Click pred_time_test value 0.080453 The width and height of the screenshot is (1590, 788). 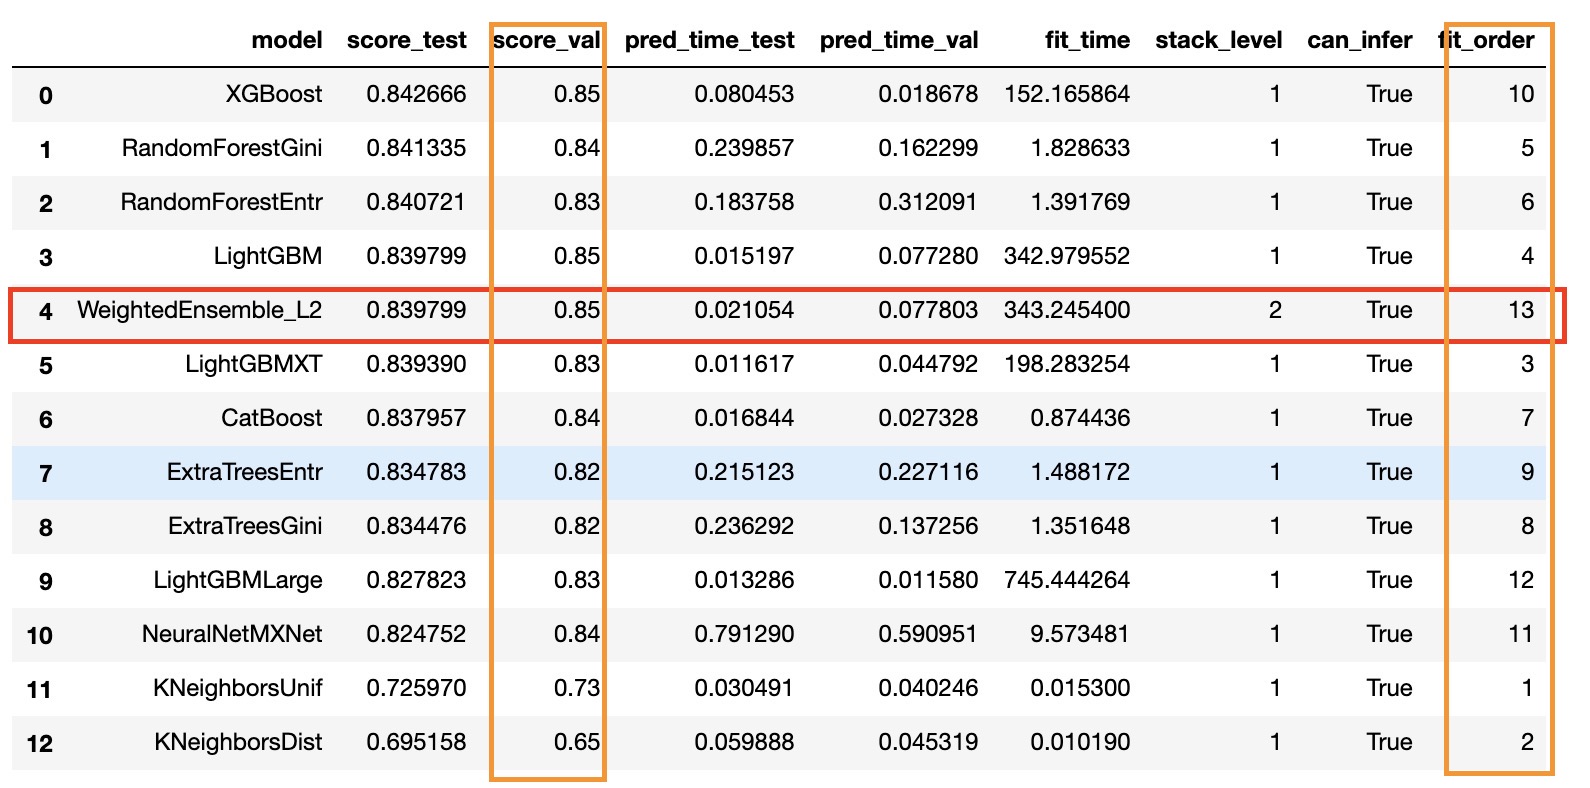(744, 94)
